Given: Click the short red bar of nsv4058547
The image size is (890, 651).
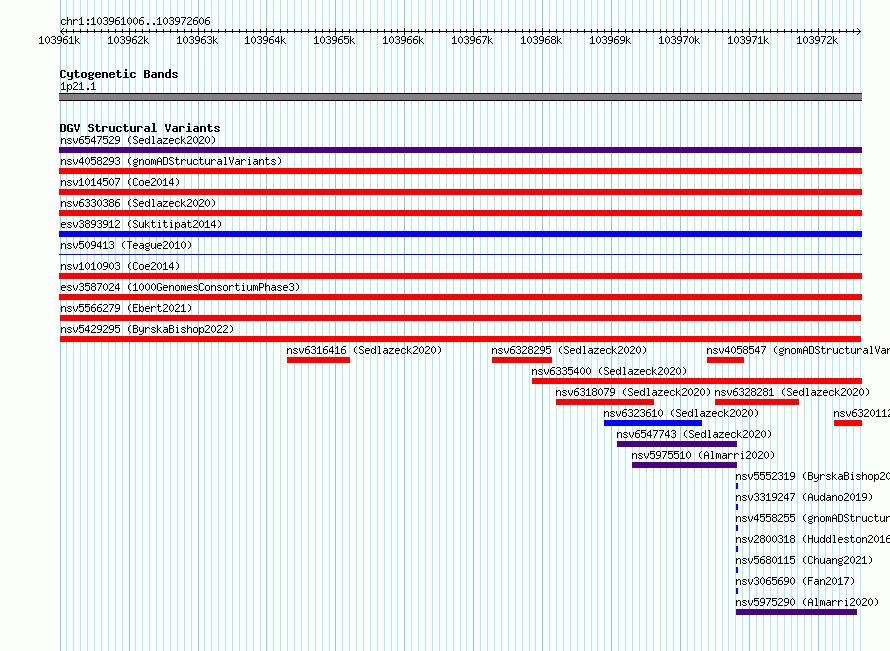Looking at the screenshot, I should point(725,360).
